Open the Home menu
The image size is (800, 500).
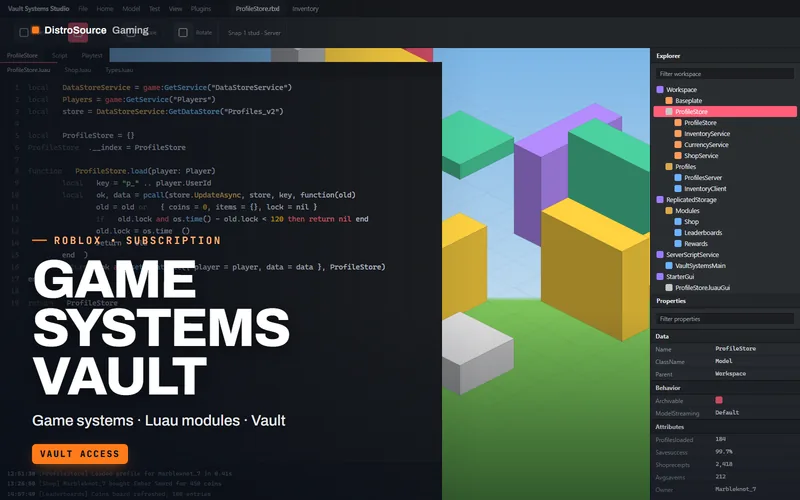click(x=105, y=9)
